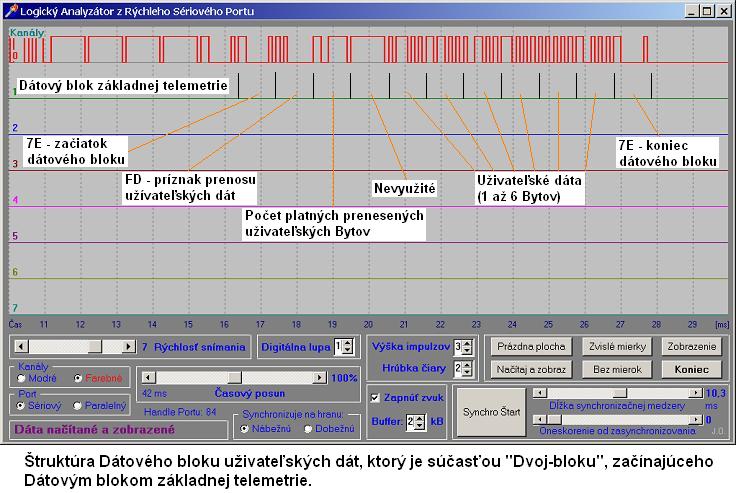Image resolution: width=736 pixels, height=493 pixels.
Task: Click channel 4 label in waveform area
Action: click(15, 200)
